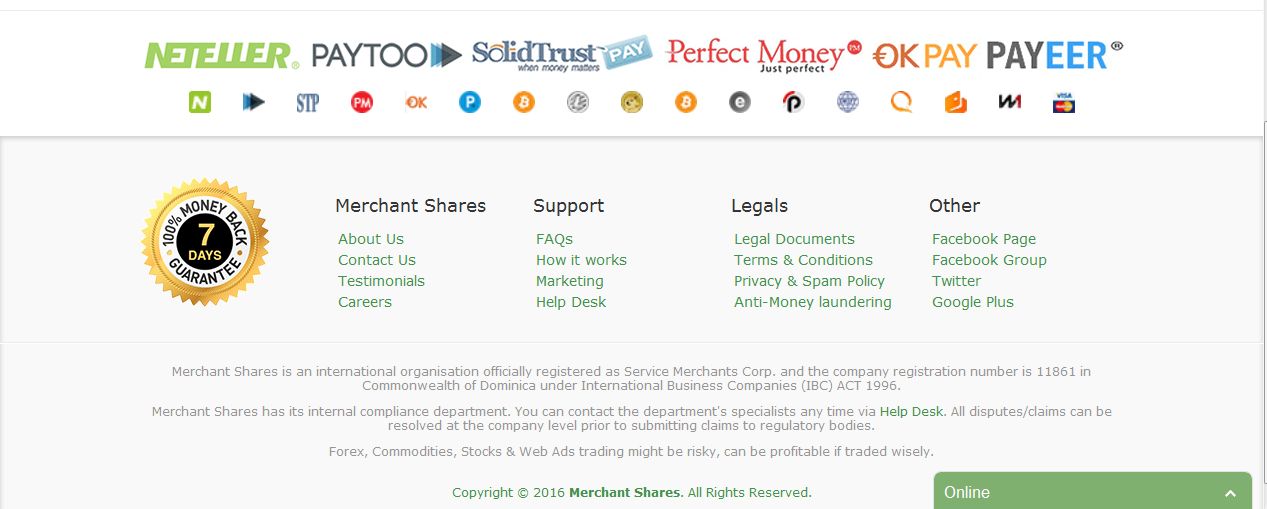Image resolution: width=1267 pixels, height=509 pixels.
Task: Click the large Perfect Money logo
Action: pyautogui.click(x=763, y=54)
